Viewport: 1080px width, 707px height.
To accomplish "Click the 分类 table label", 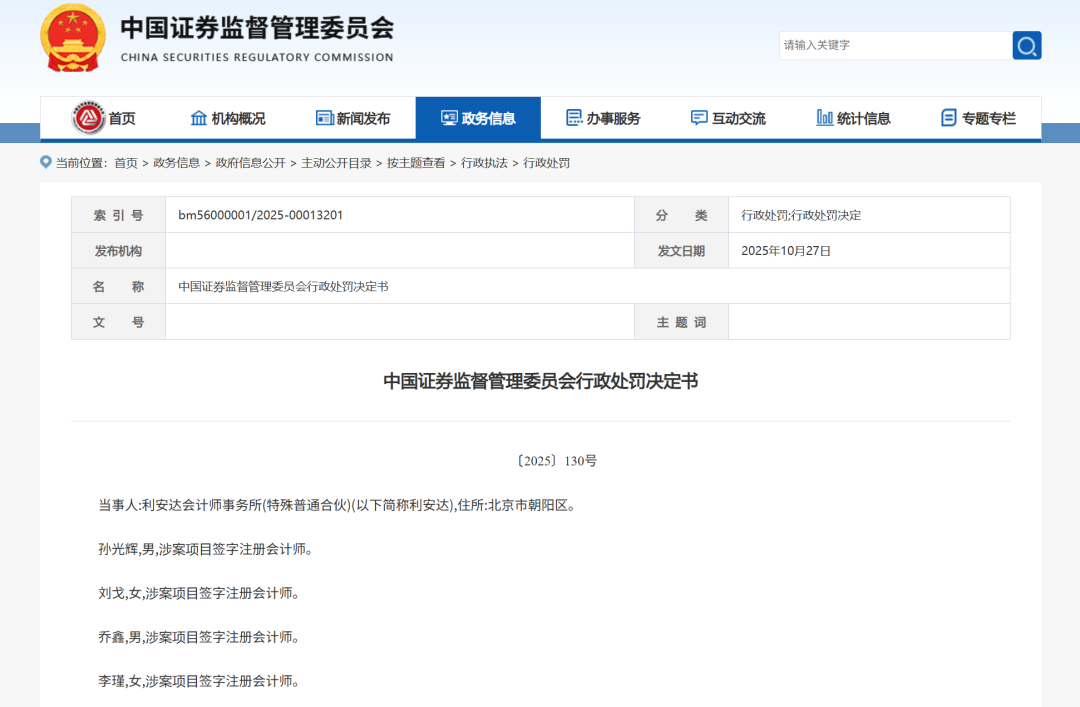I will (x=681, y=215).
